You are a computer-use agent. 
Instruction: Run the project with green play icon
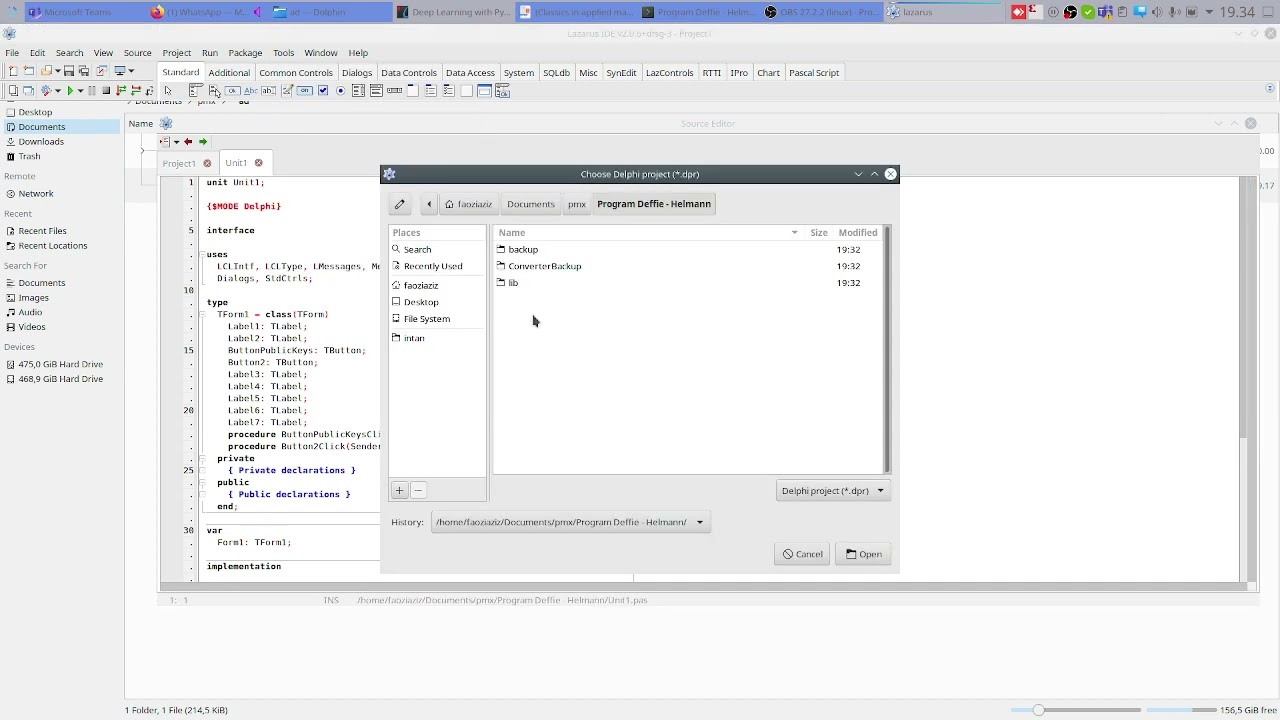tap(70, 90)
